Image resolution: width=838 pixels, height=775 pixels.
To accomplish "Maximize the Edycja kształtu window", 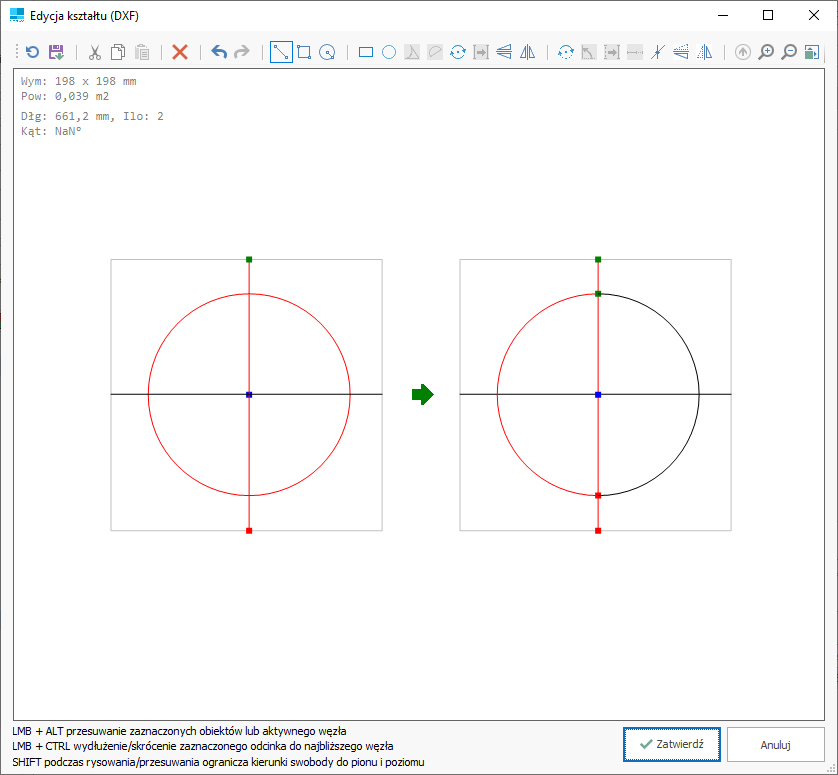I will [x=768, y=16].
